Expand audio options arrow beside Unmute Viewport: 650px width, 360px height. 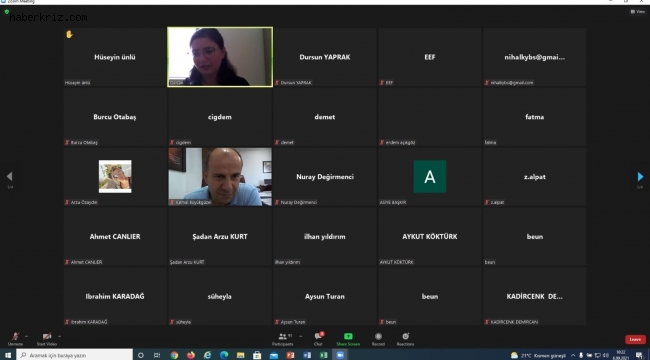27,336
